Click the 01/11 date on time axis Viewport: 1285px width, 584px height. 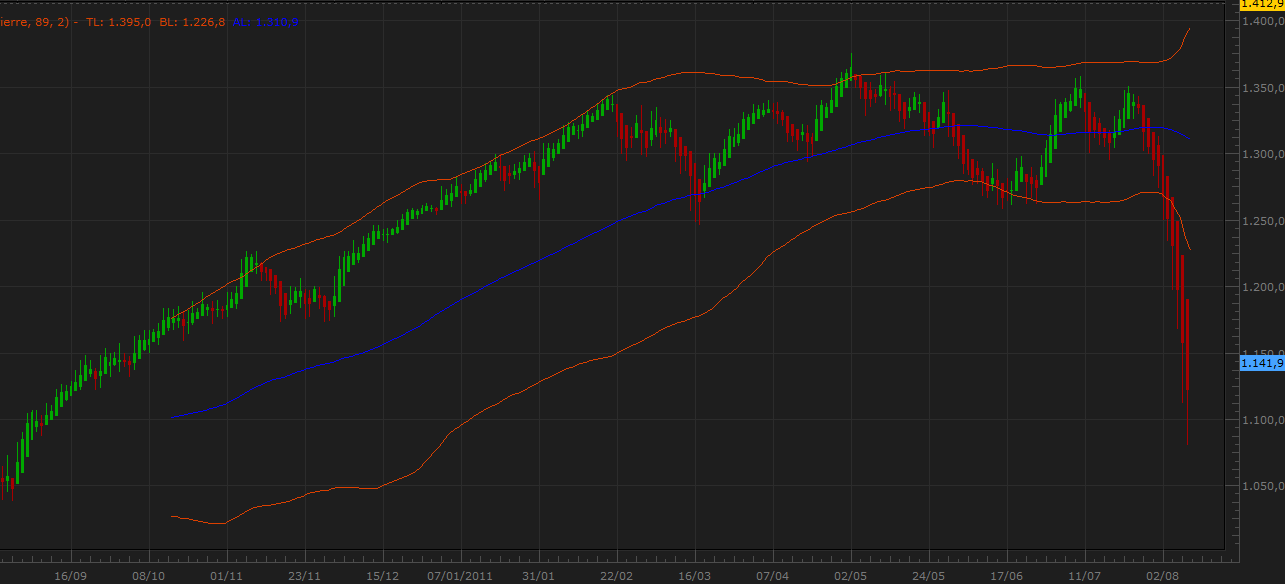(227, 576)
